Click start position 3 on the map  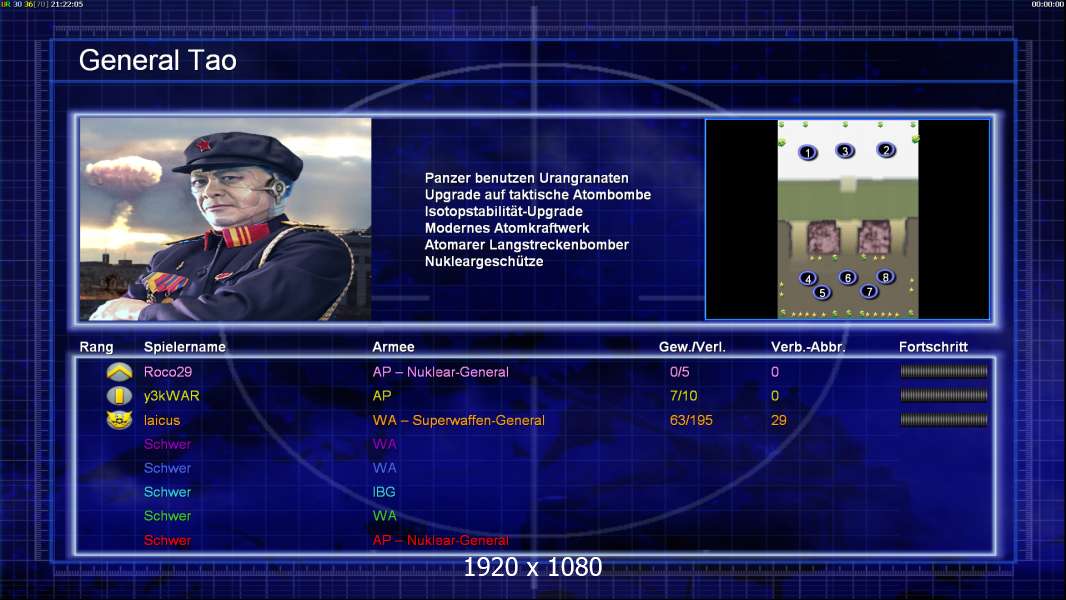coord(844,151)
